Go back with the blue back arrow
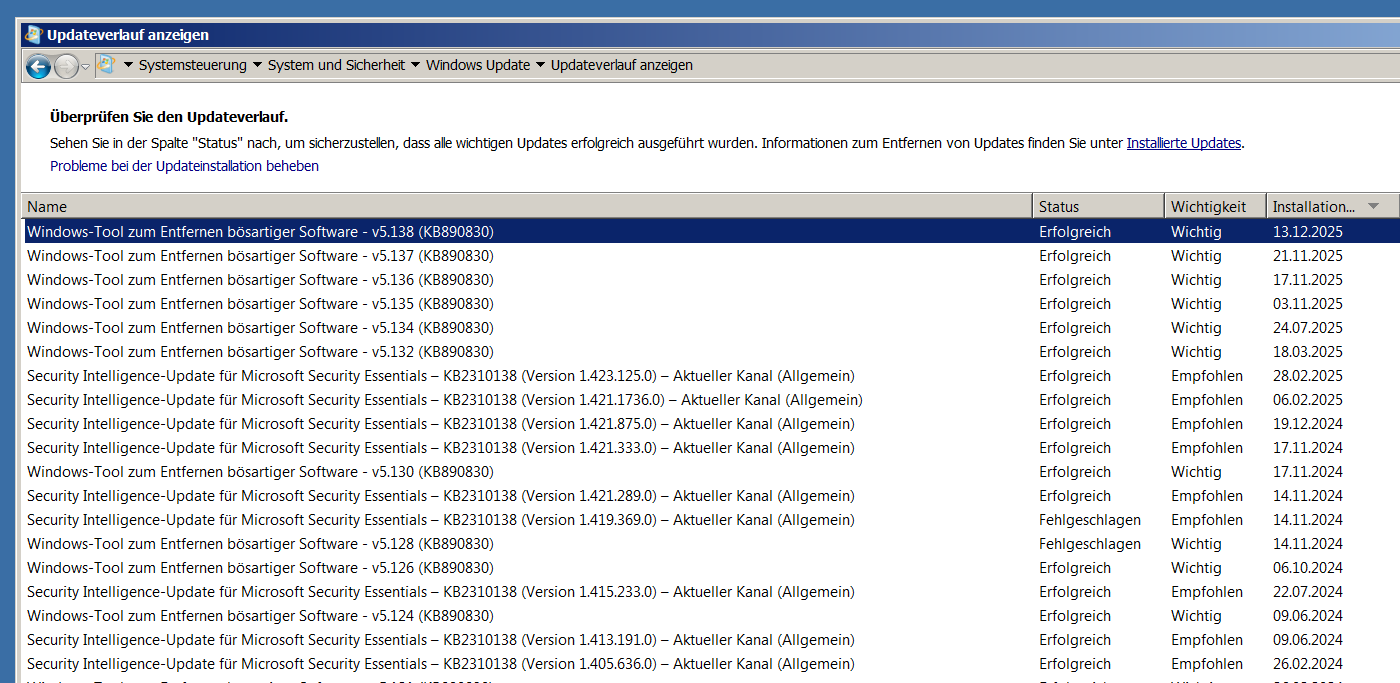 38,67
